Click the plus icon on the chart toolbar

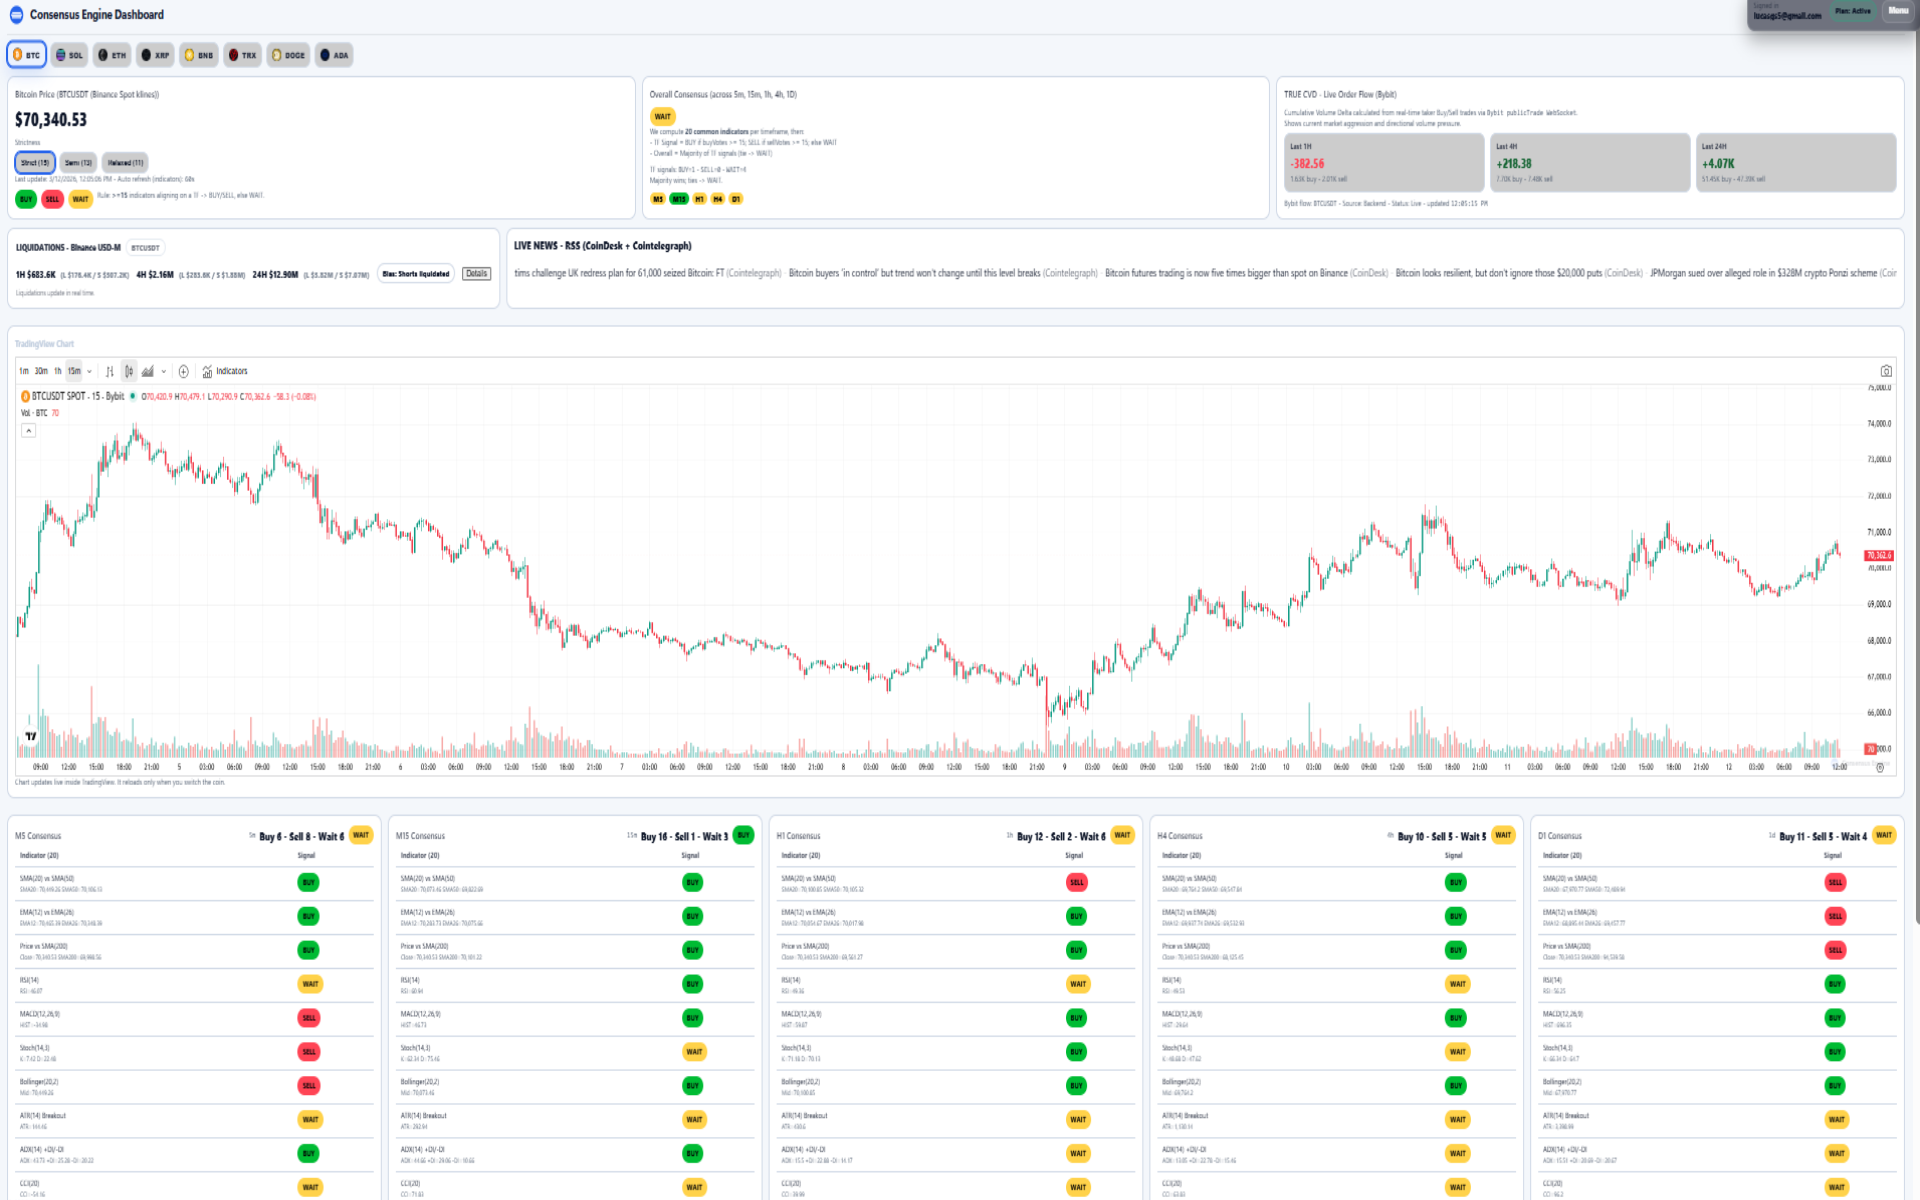pos(184,371)
